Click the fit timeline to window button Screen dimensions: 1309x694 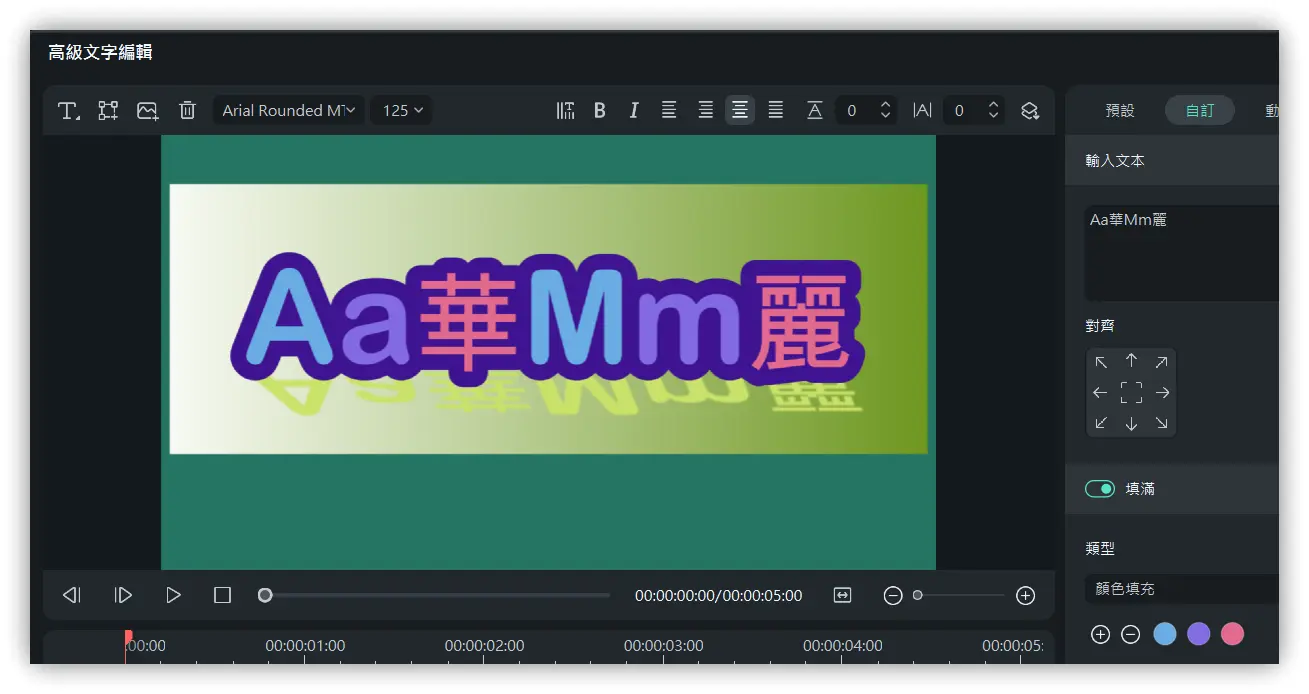842,595
